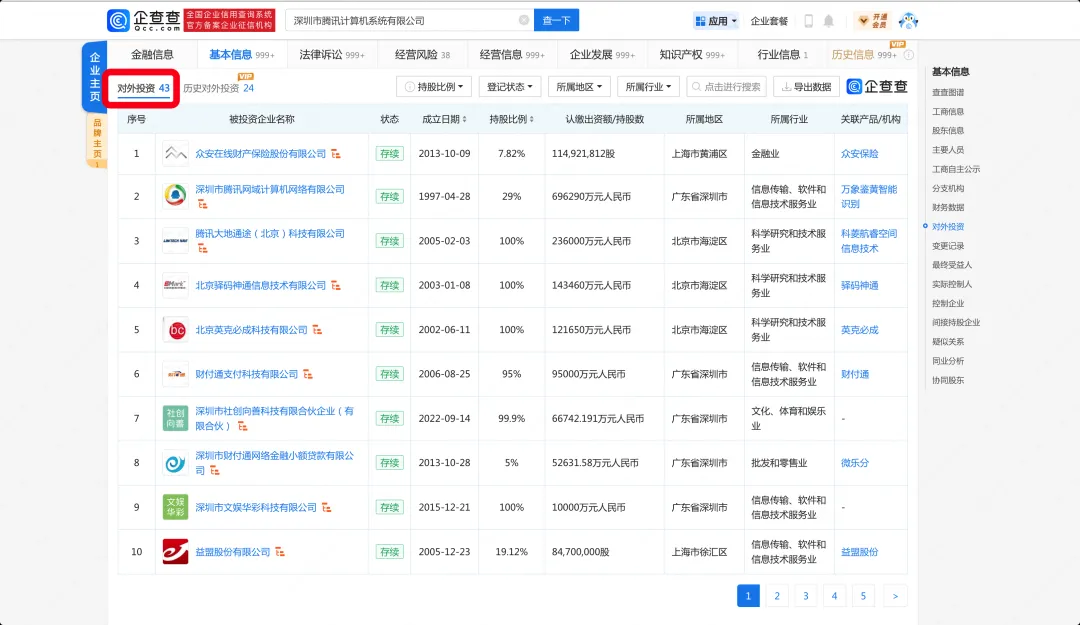1080x625 pixels.
Task: Switch to the 法律诉讼 tab
Action: pos(331,54)
